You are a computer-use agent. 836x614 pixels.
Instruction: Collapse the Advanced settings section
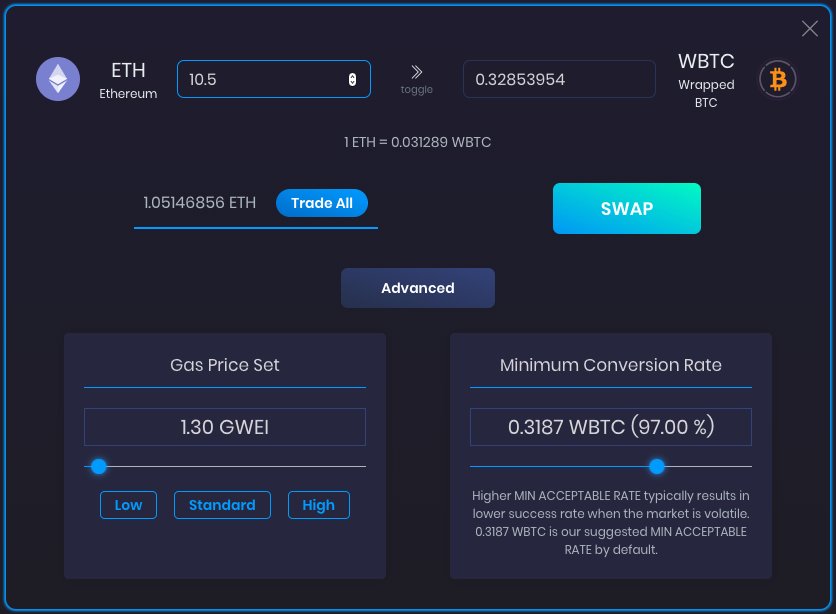(x=418, y=288)
